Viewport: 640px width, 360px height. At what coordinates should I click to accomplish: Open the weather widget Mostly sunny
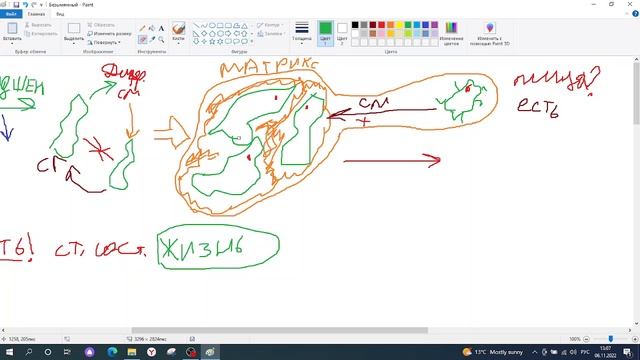coord(493,352)
